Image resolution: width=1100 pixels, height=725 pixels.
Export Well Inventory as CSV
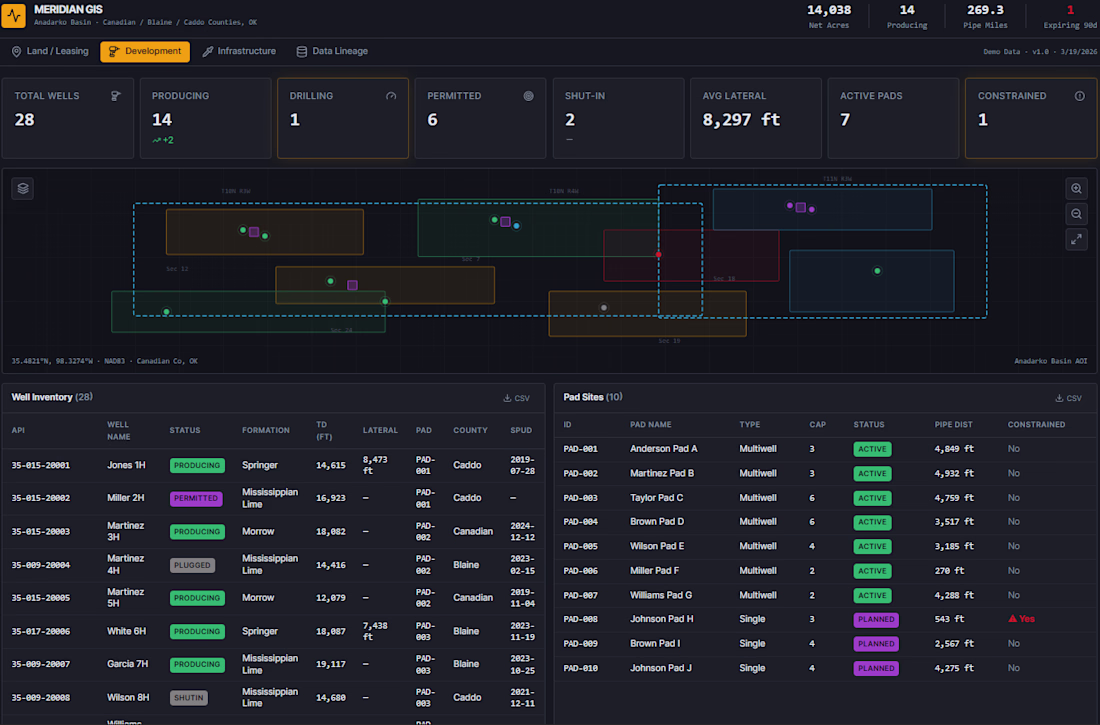517,398
